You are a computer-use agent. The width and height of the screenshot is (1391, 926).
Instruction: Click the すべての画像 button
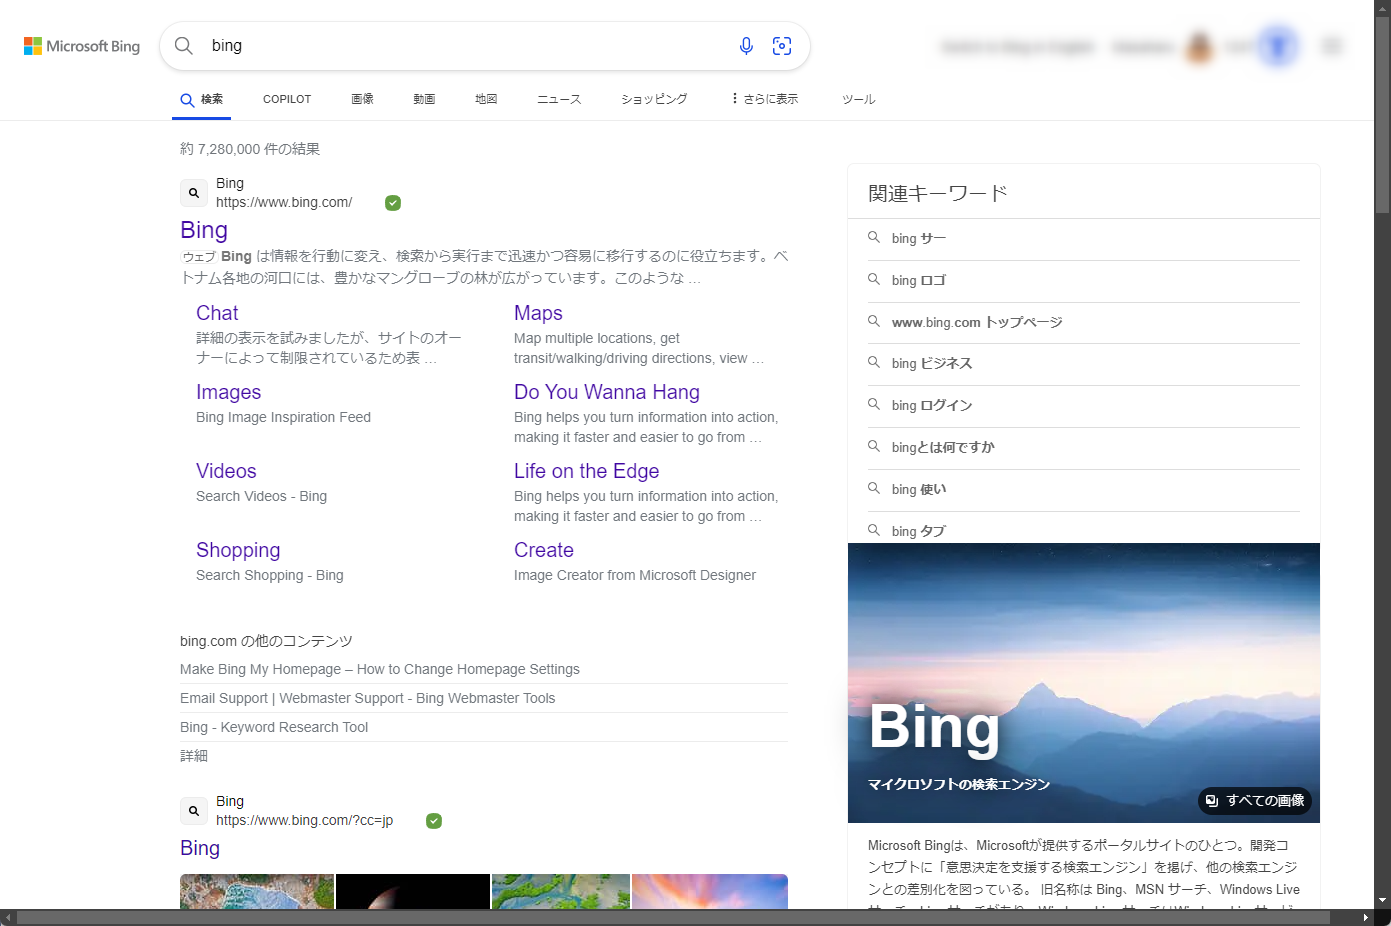click(1255, 801)
